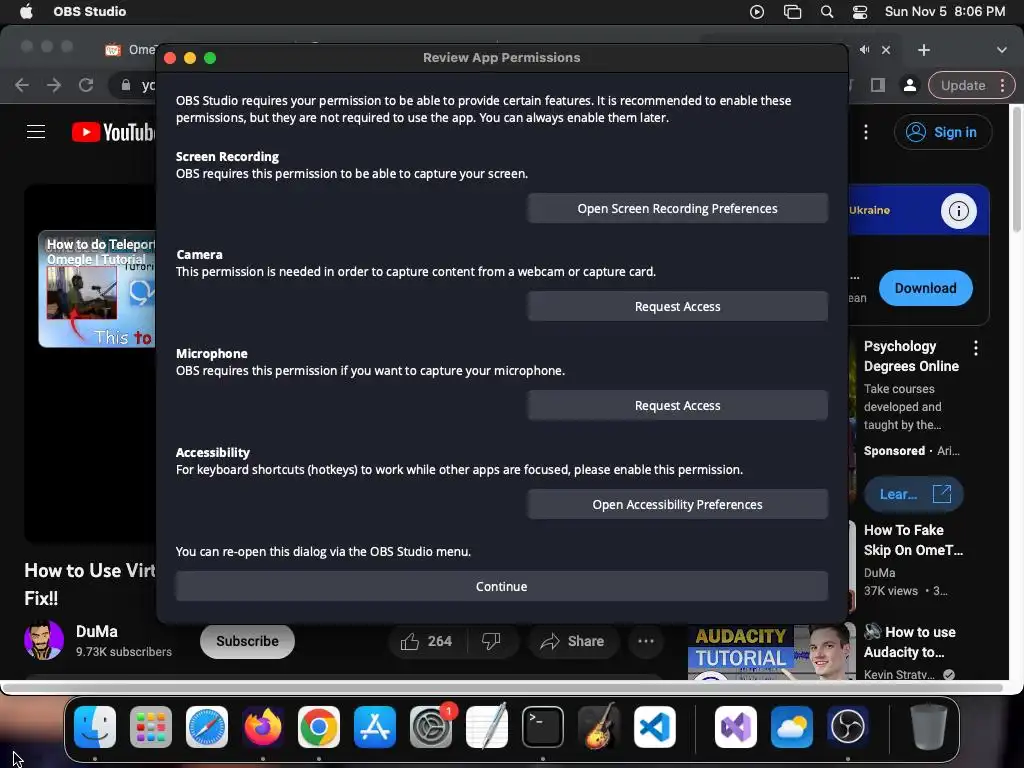This screenshot has width=1024, height=768.
Task: Open Accessibility Preferences button
Action: pos(677,504)
